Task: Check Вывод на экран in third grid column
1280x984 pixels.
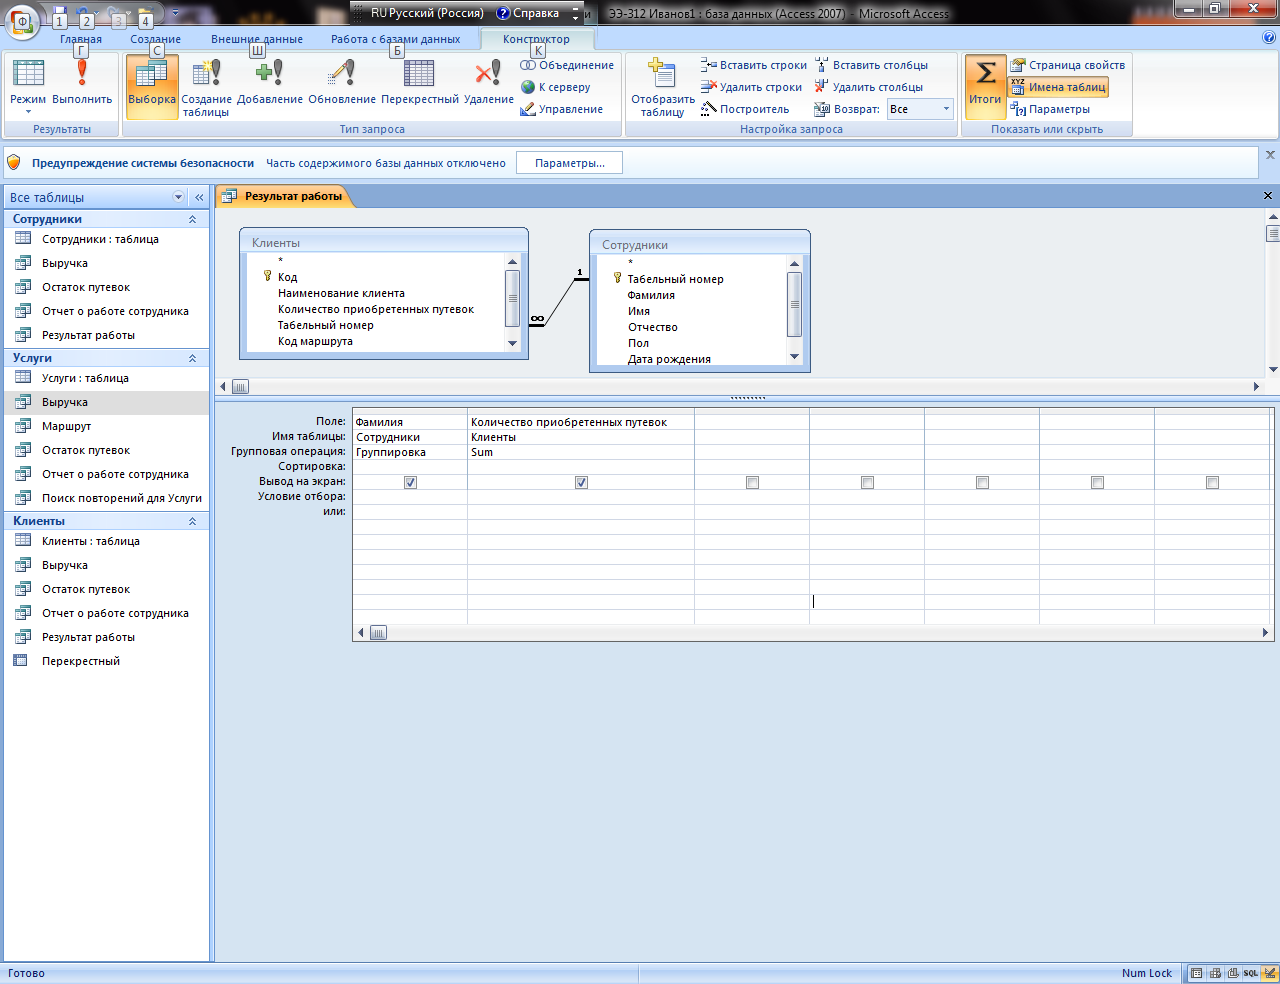Action: click(x=752, y=482)
